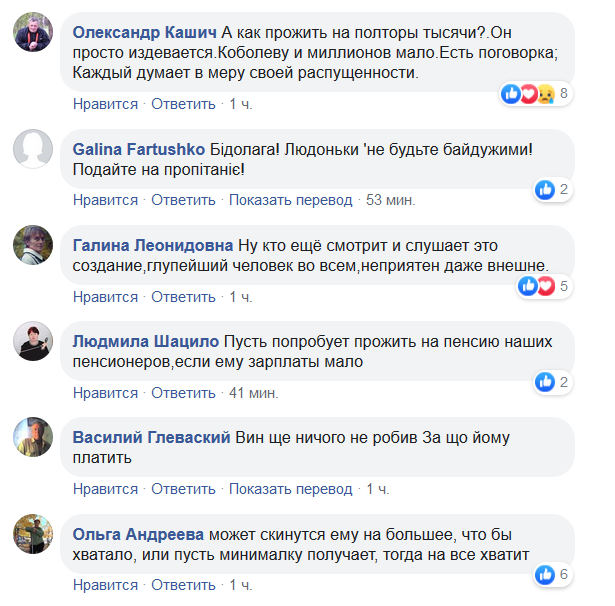Click Ответить under Галина Леонидовна's comment

click(x=183, y=297)
